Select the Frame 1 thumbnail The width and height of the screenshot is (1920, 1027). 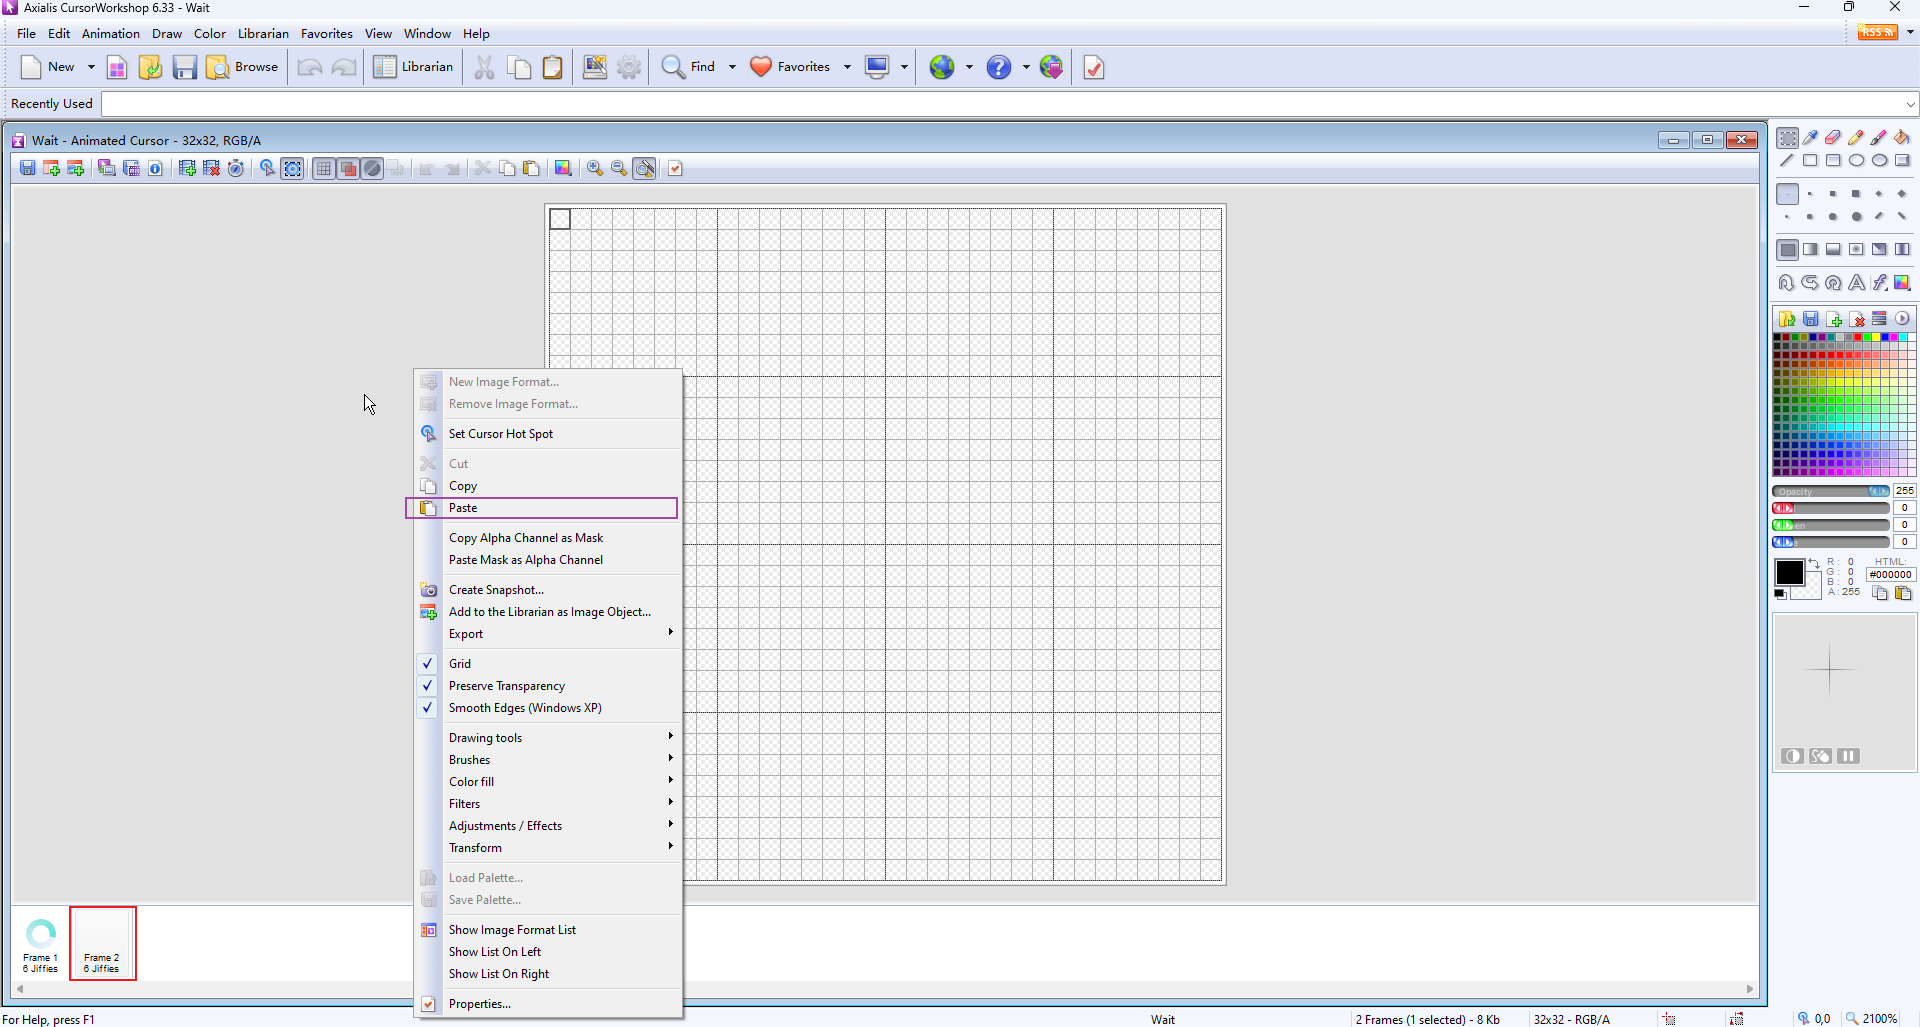pyautogui.click(x=41, y=944)
